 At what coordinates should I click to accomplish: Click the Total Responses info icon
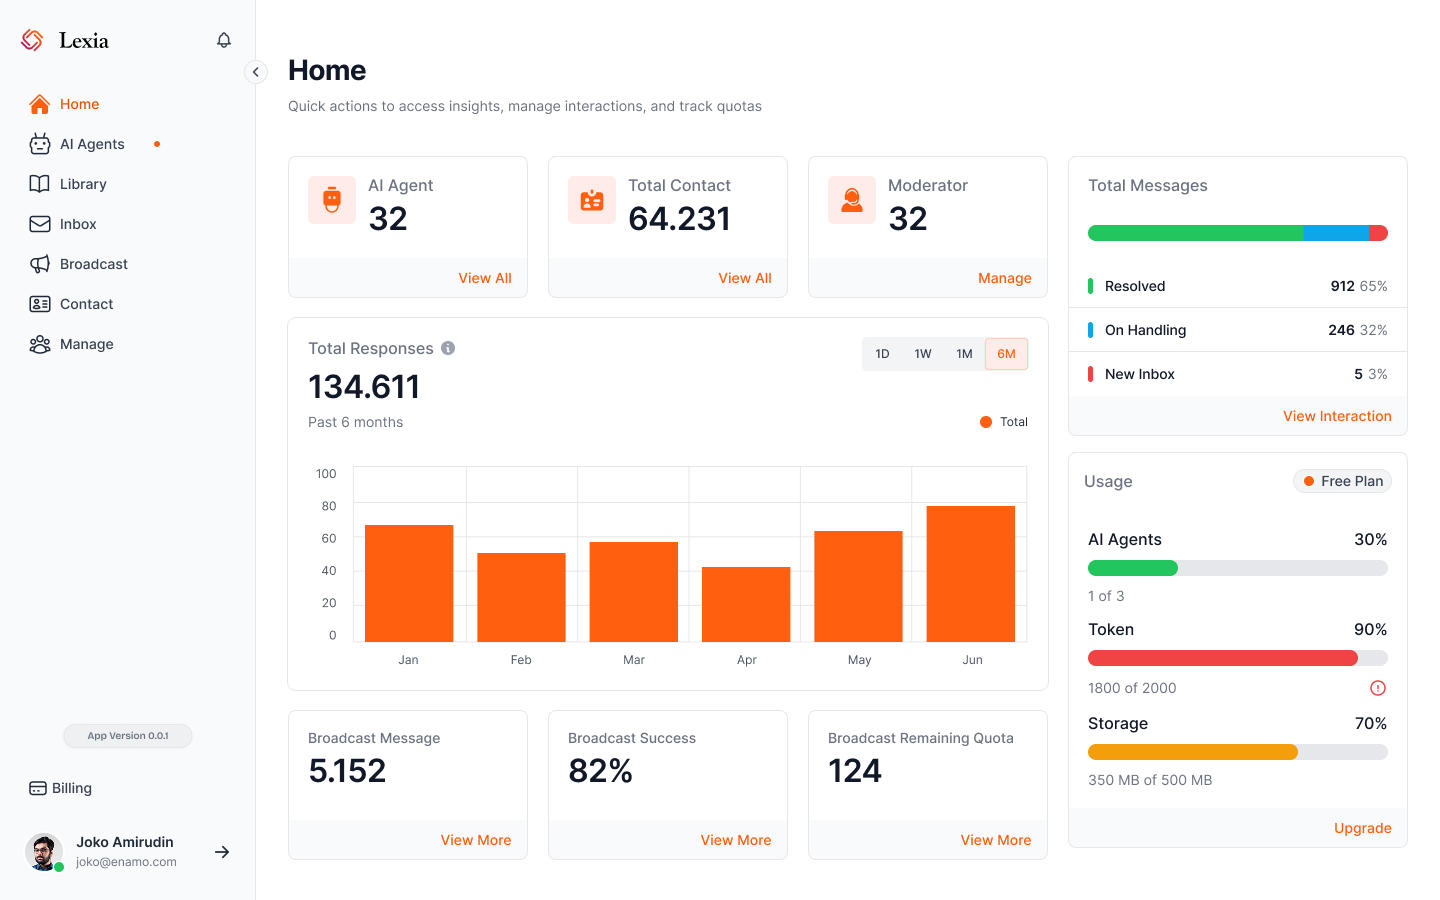click(x=448, y=348)
